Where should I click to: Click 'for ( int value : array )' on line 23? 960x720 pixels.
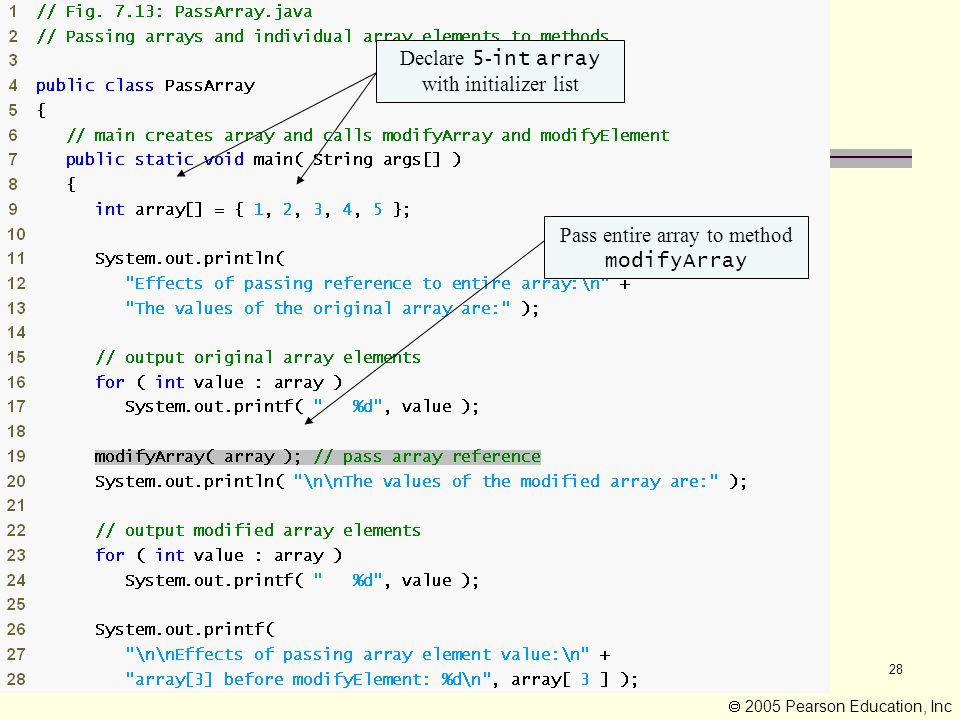[219, 555]
